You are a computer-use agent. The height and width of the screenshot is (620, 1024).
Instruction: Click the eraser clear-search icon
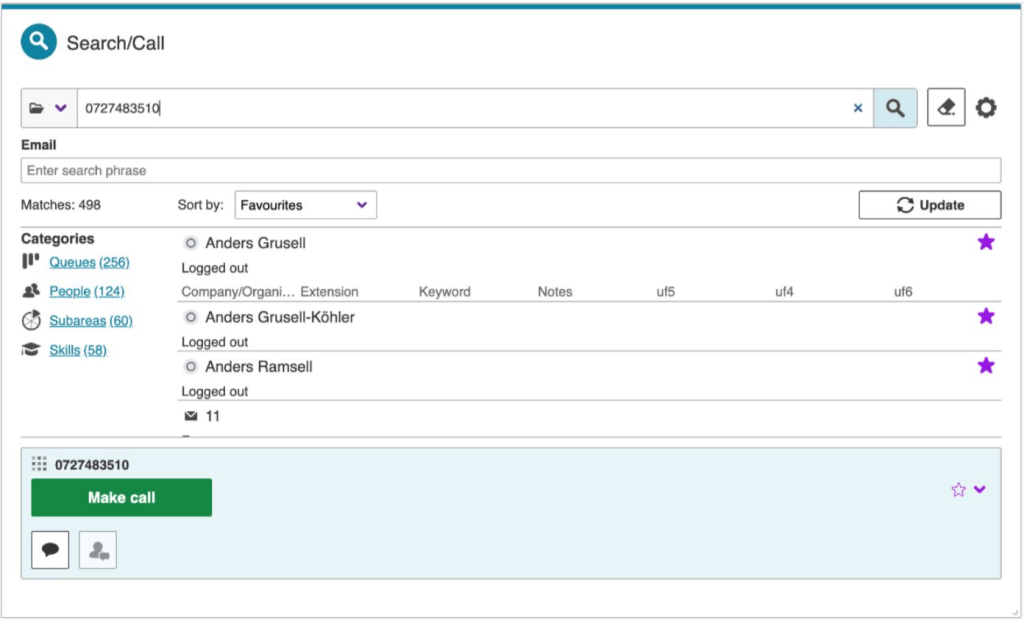tap(946, 108)
